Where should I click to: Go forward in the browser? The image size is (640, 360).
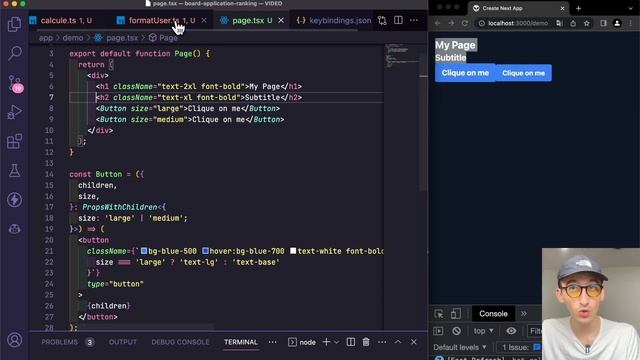(451, 23)
